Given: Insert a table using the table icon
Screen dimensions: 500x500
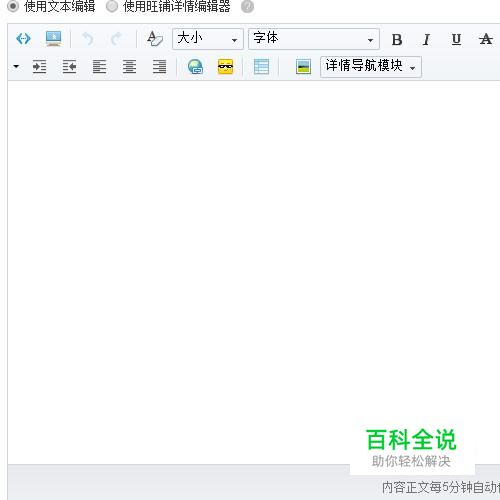Looking at the screenshot, I should coord(261,66).
